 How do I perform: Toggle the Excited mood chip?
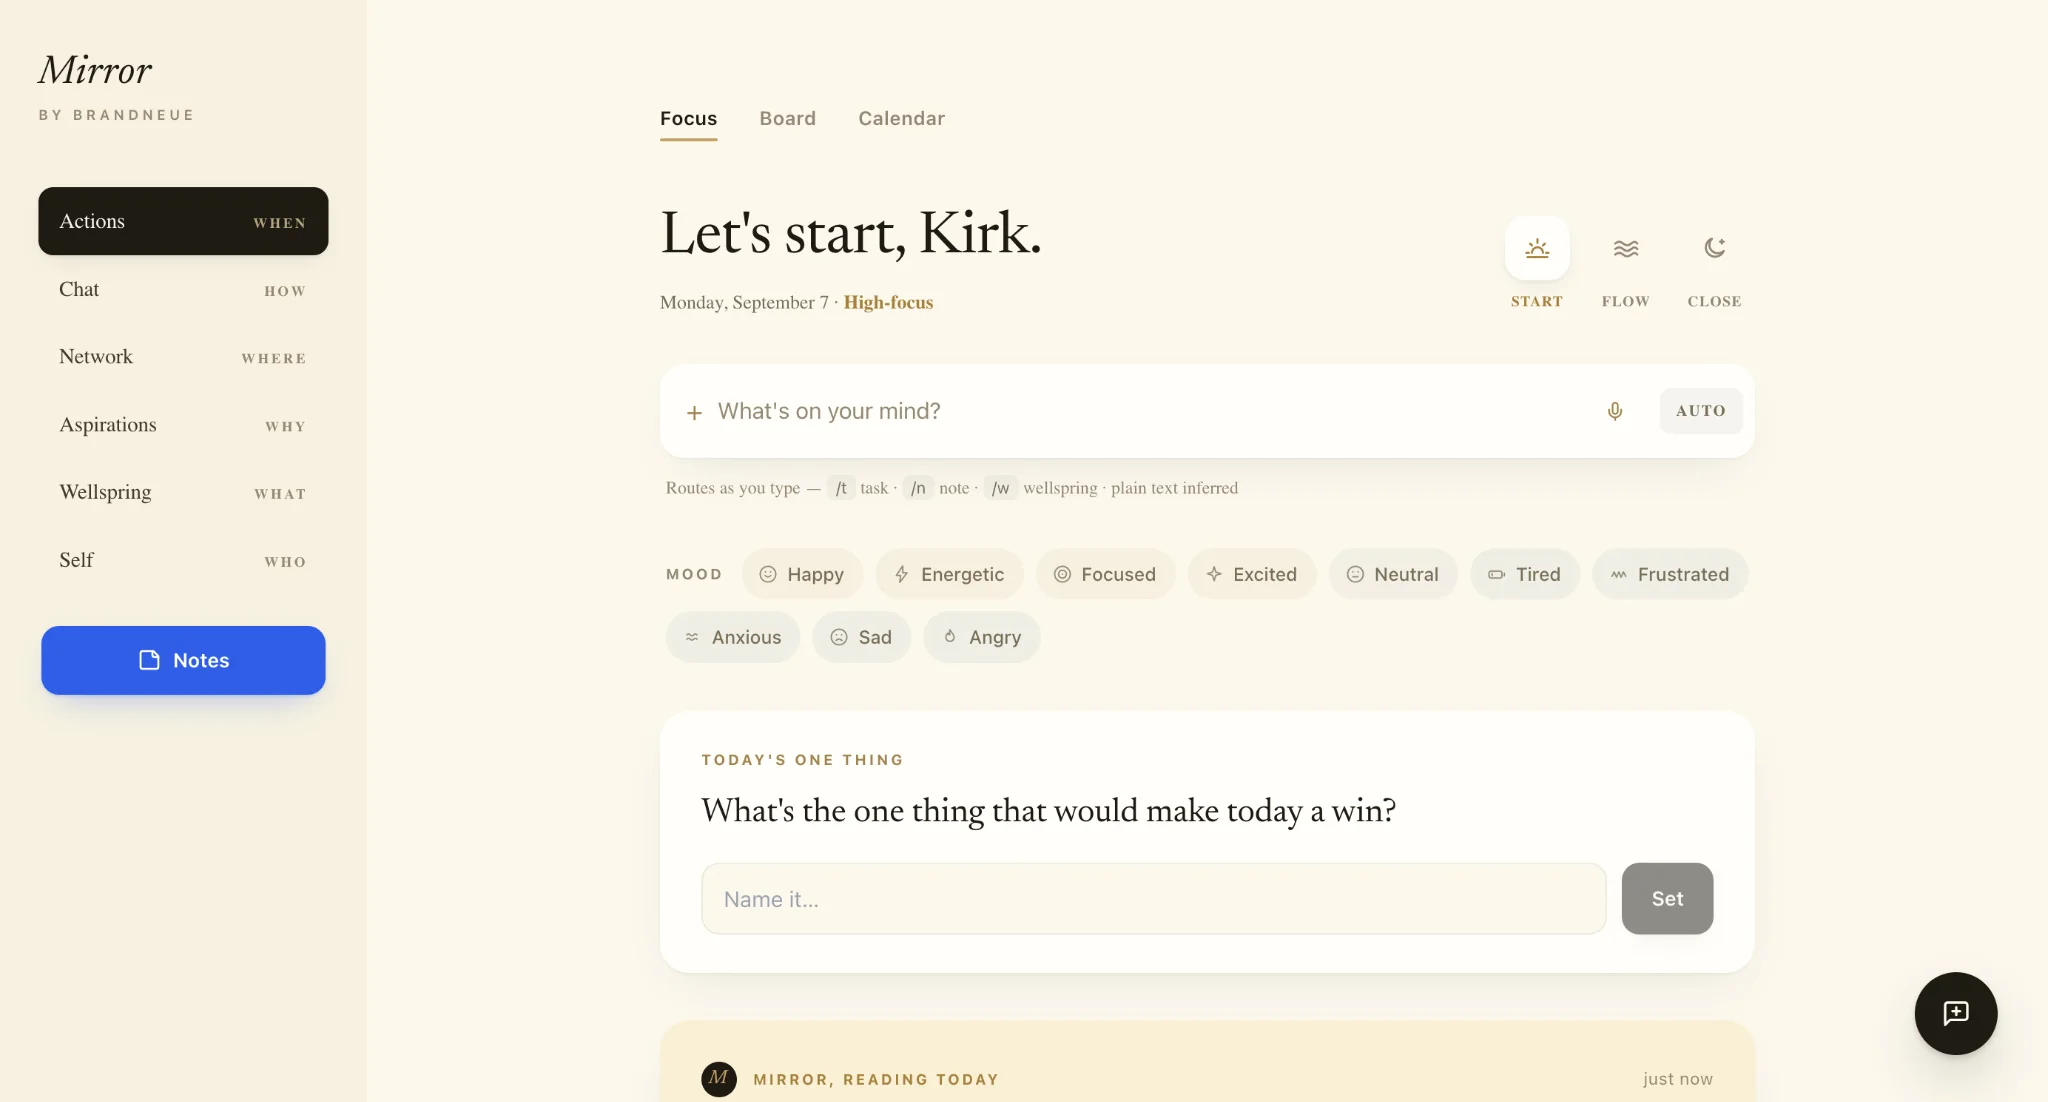click(x=1252, y=574)
